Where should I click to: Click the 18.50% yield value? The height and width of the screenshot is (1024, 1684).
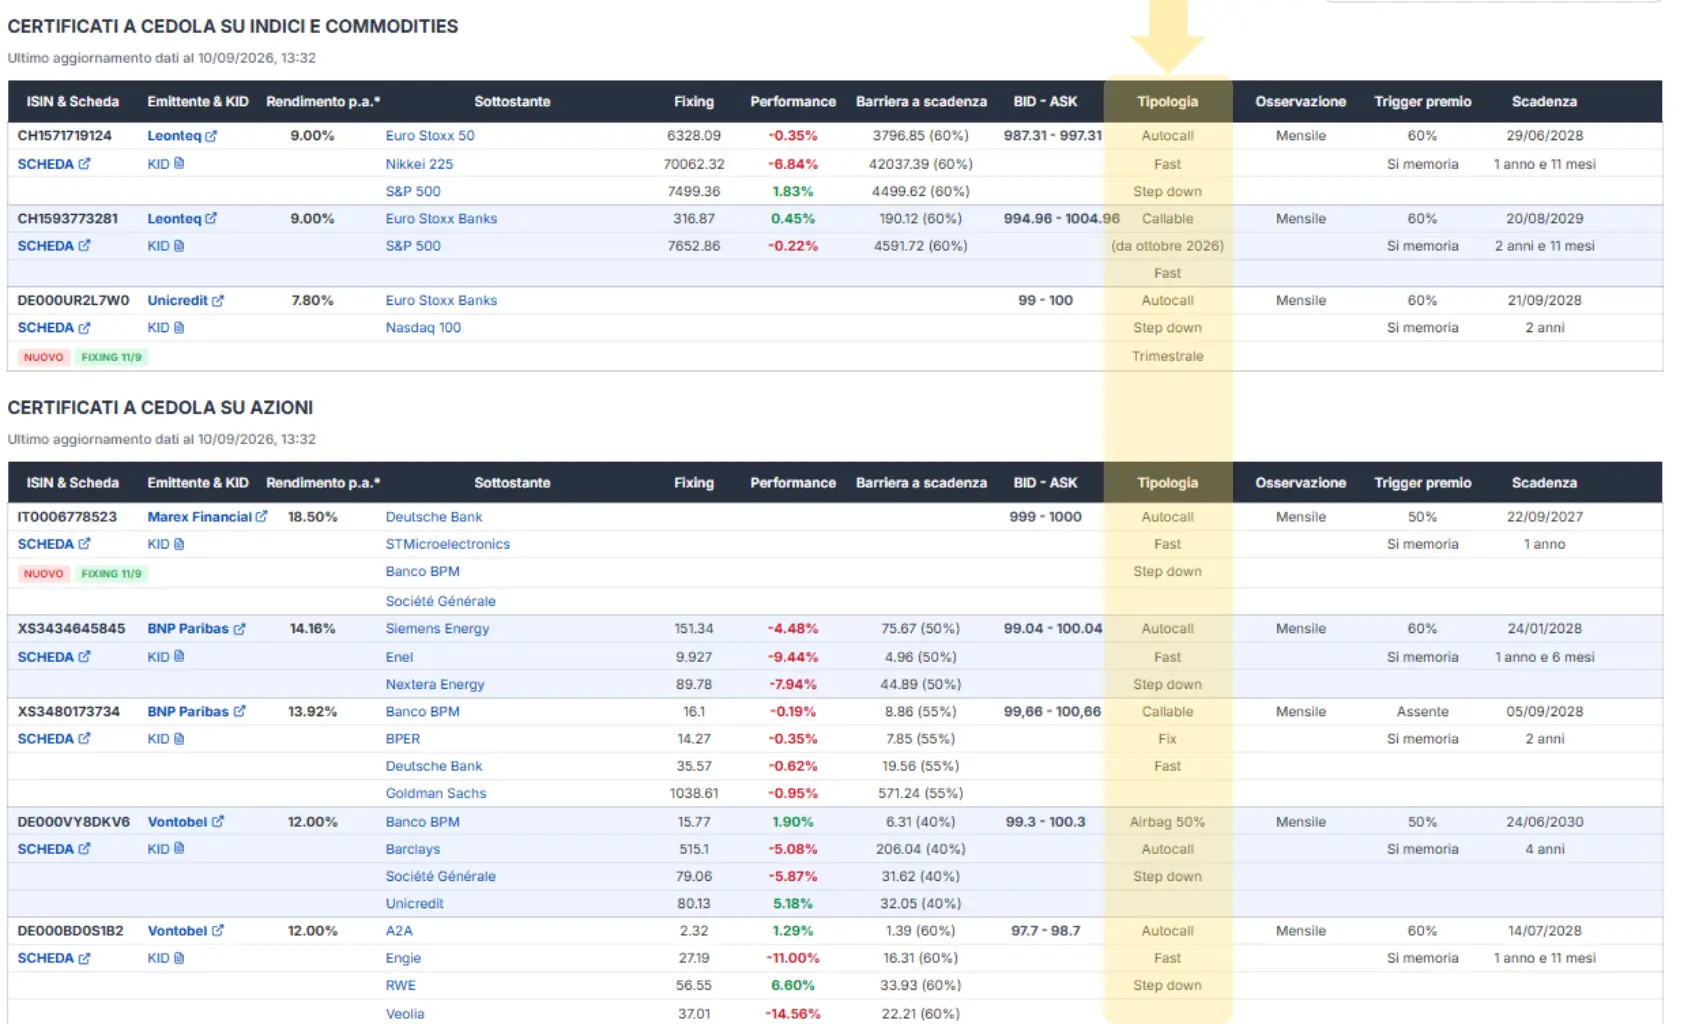313,517
